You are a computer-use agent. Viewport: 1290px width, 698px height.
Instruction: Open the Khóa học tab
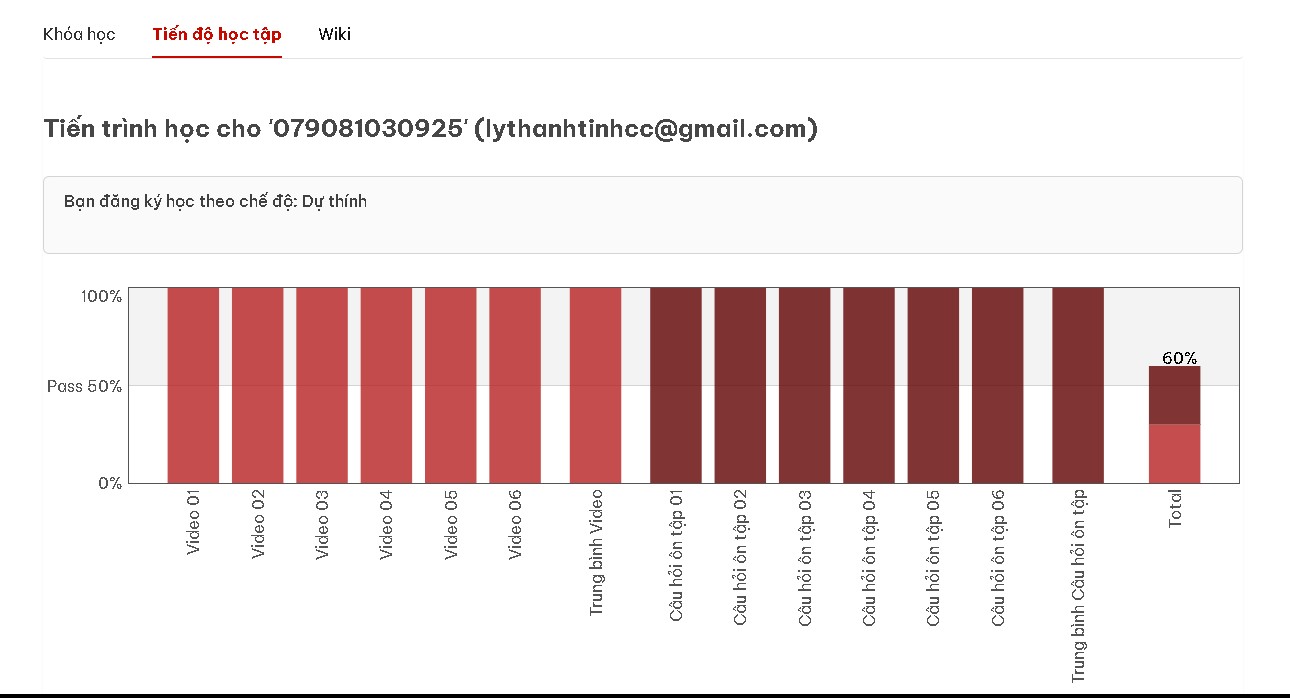point(79,34)
